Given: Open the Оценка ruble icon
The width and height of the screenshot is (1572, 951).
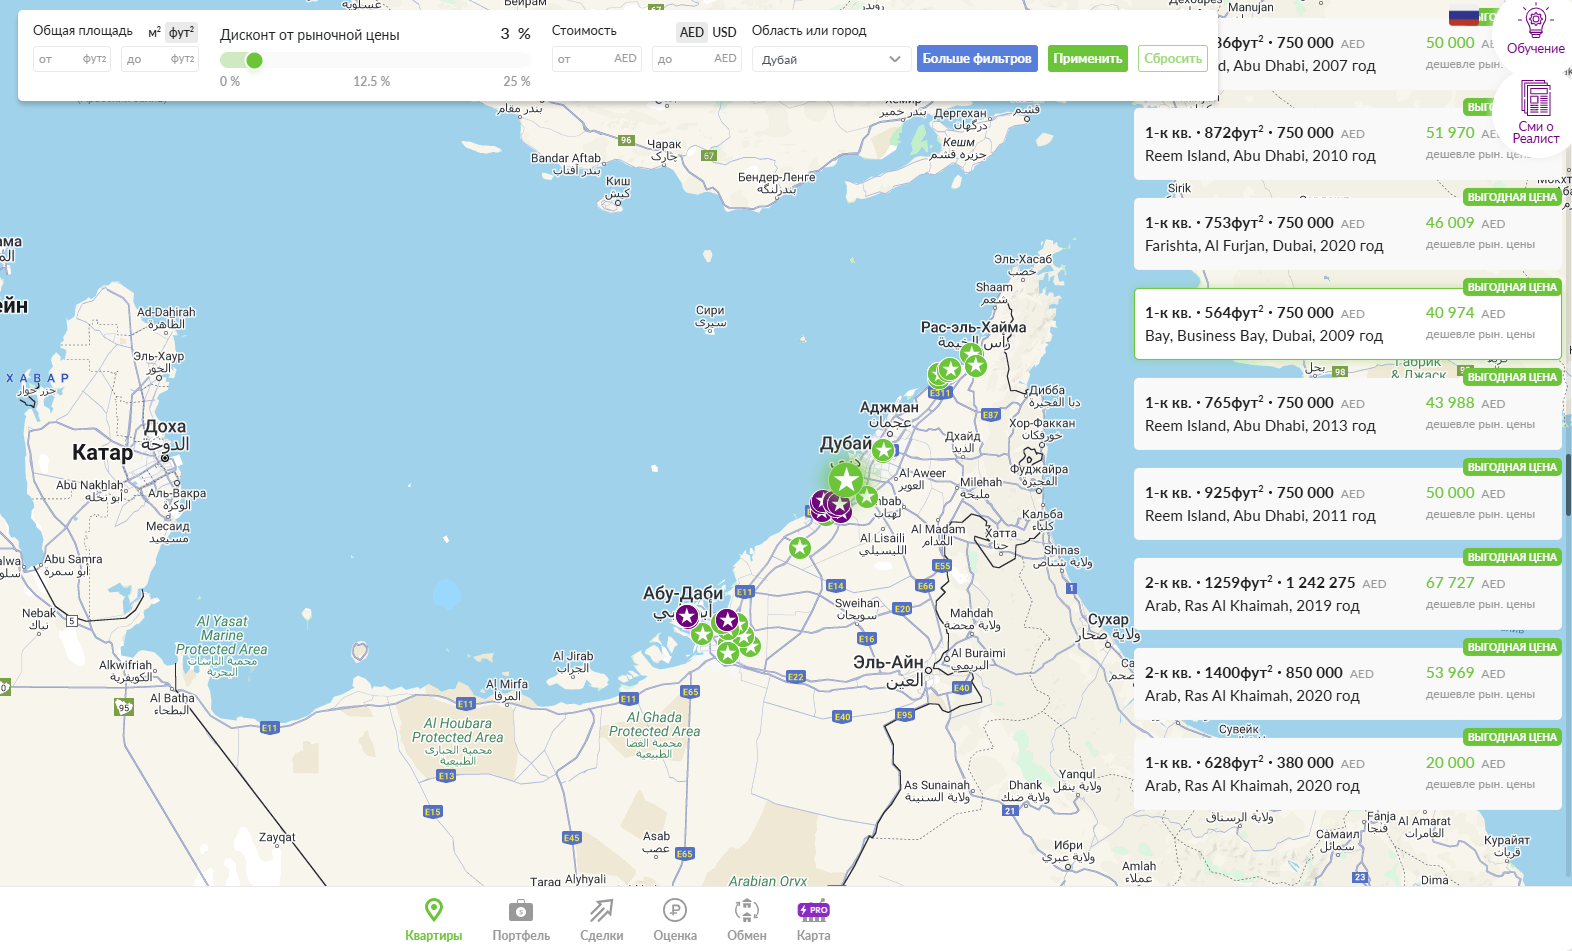Looking at the screenshot, I should pos(675,911).
